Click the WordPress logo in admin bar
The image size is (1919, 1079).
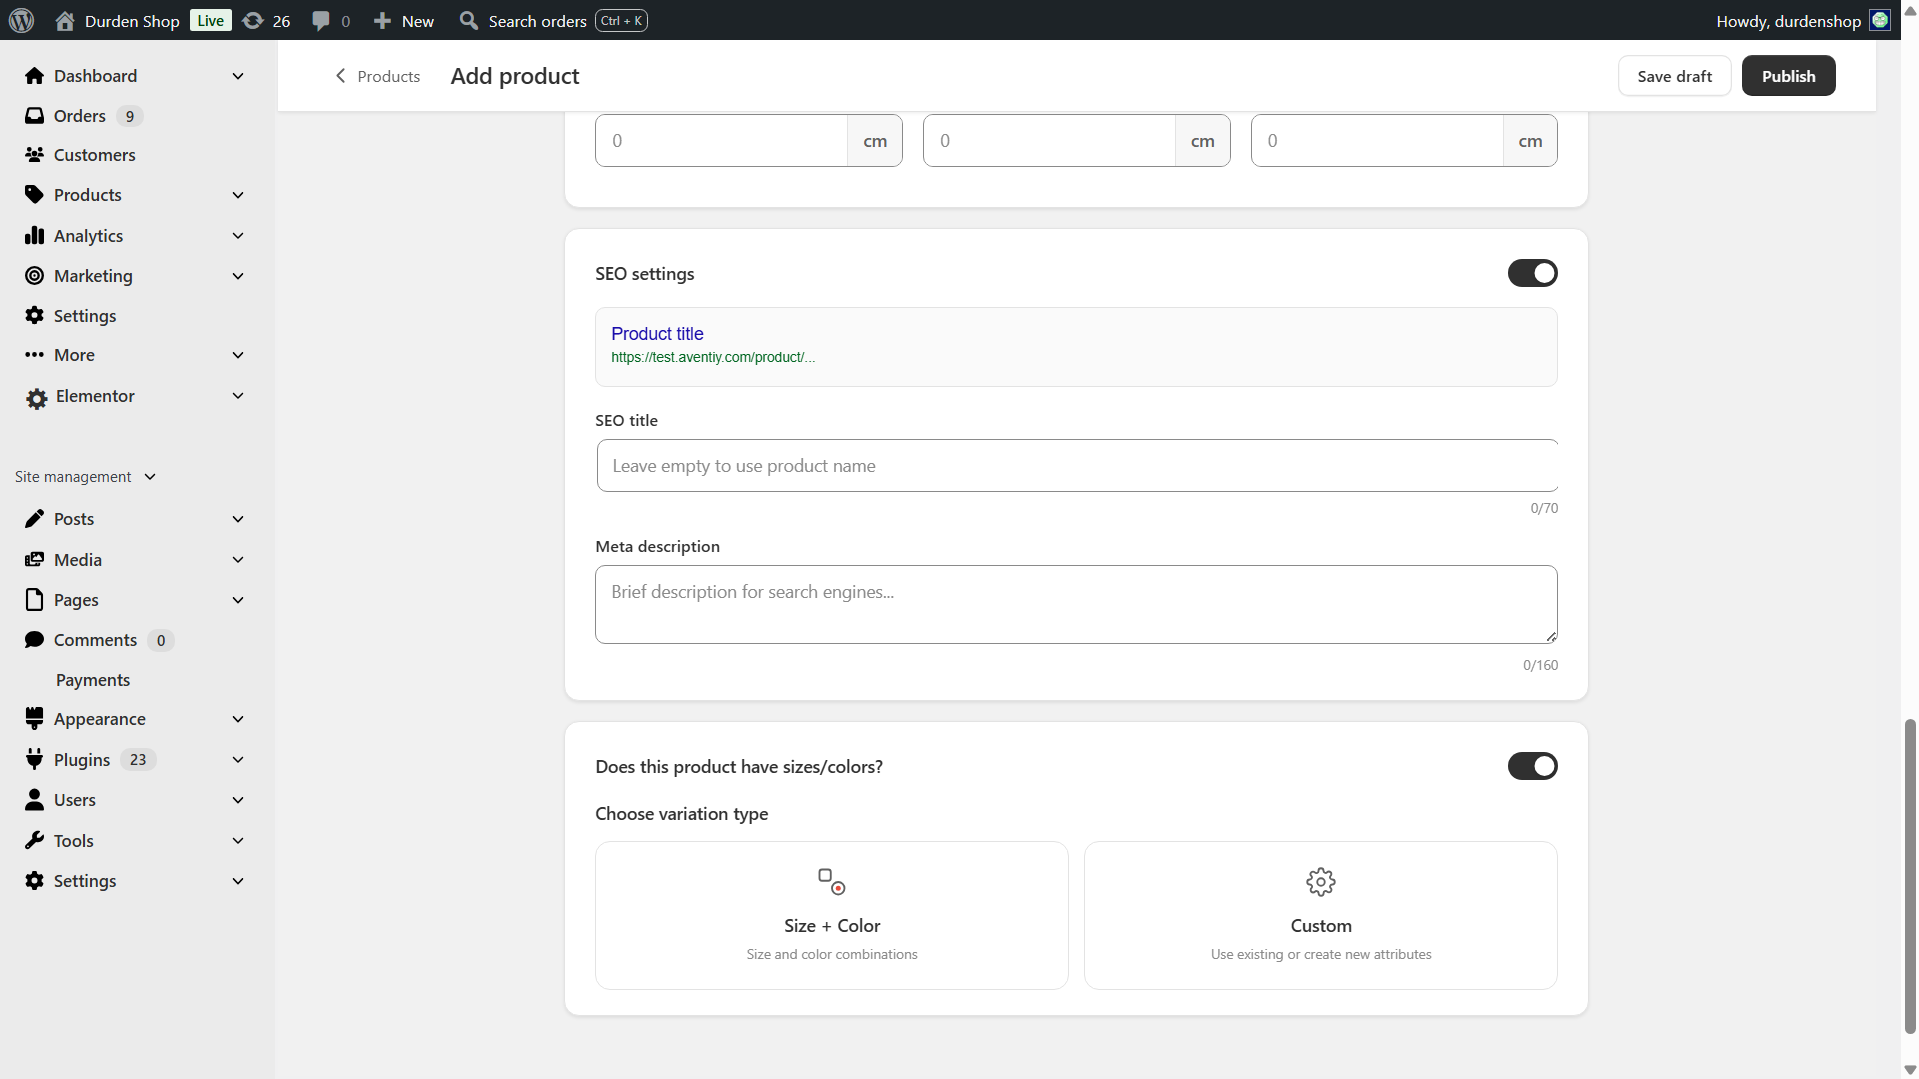[21, 20]
